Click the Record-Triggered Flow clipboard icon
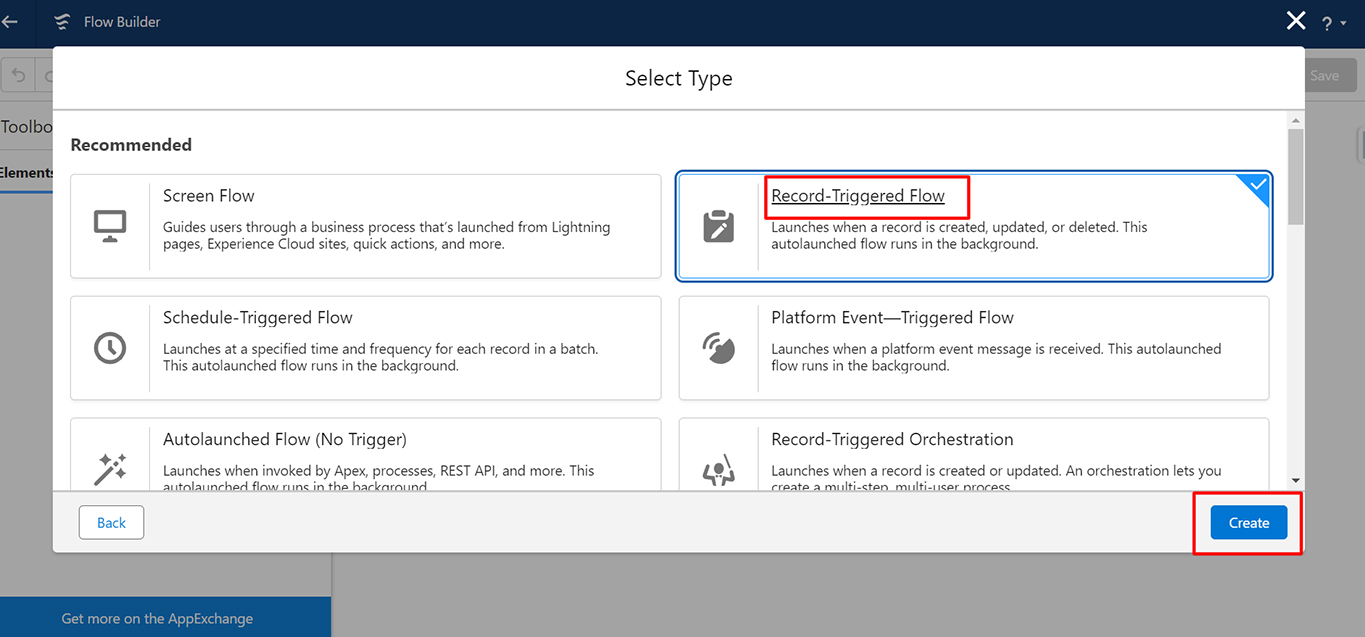This screenshot has height=637, width=1365. [718, 226]
